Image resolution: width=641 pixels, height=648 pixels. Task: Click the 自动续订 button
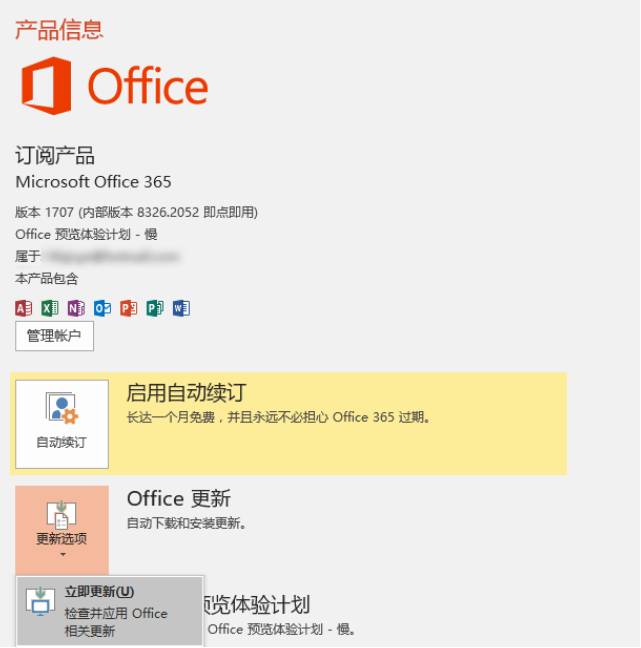62,424
